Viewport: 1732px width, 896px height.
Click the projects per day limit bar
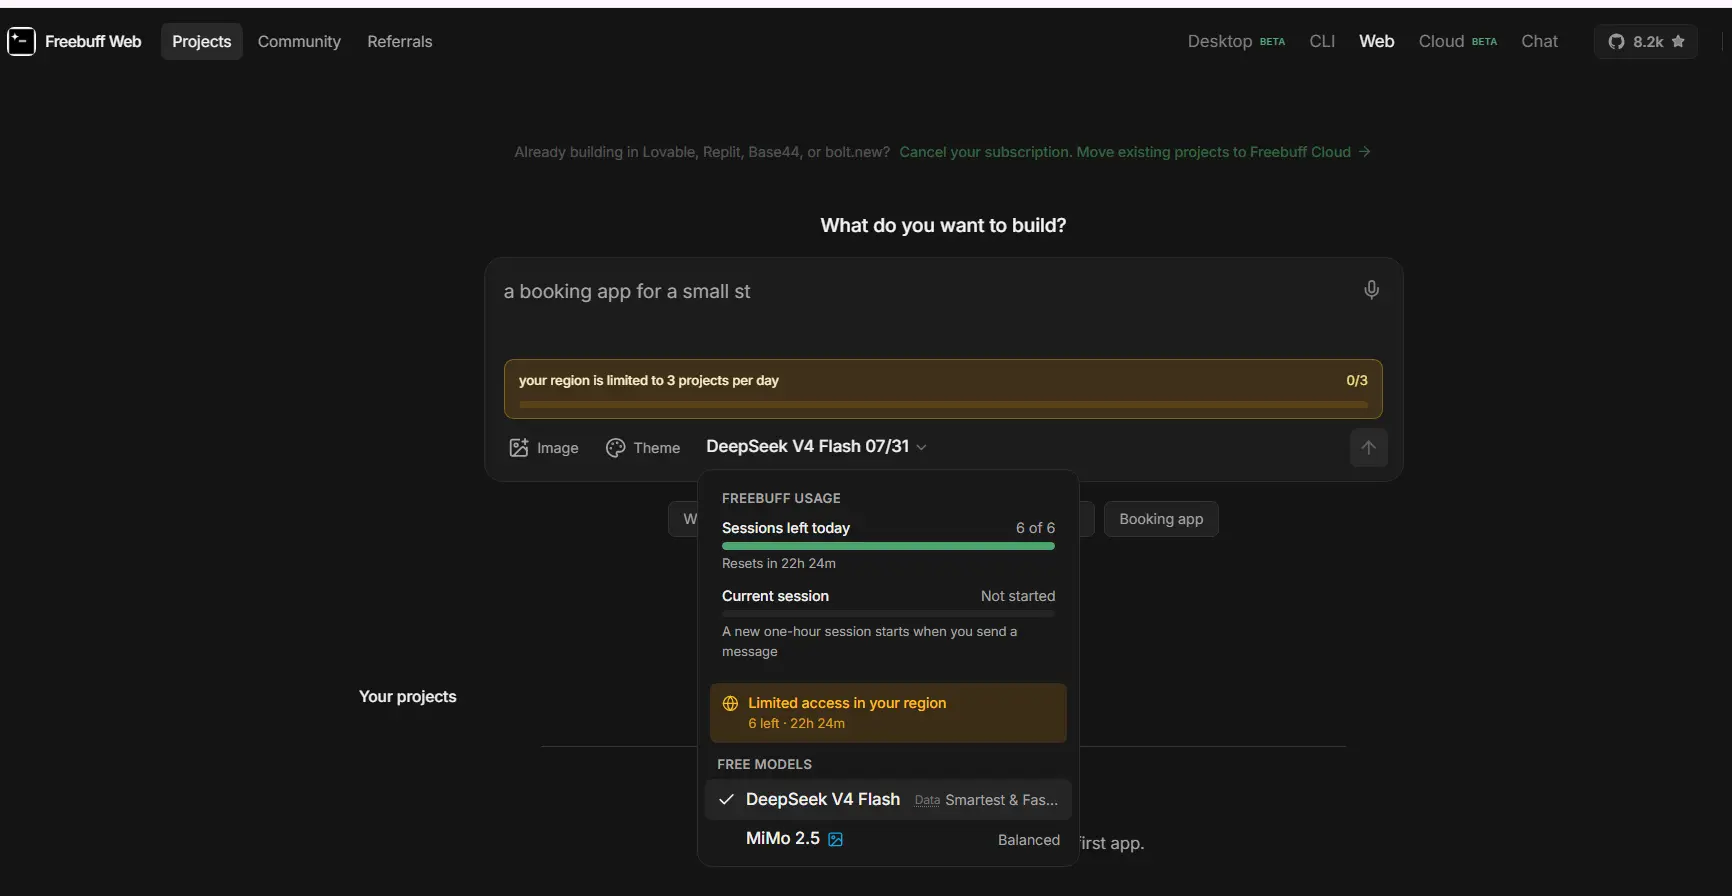[943, 405]
